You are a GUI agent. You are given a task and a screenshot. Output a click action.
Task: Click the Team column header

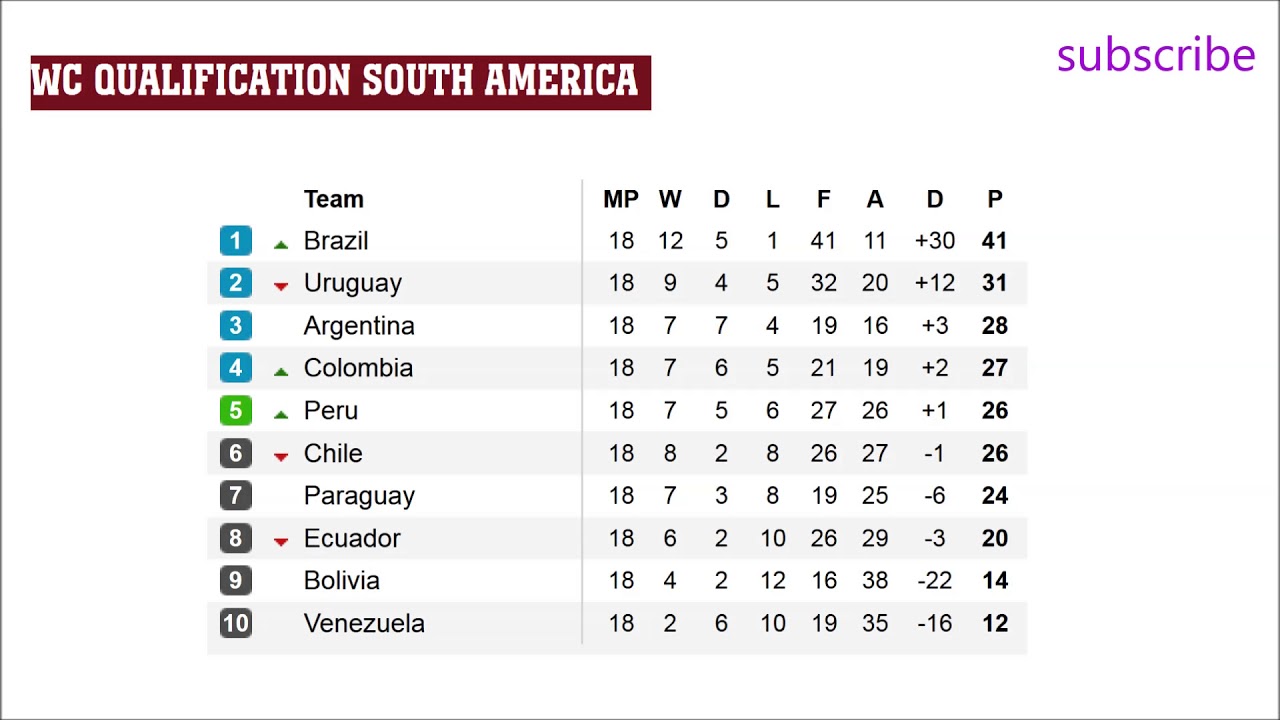pos(333,199)
